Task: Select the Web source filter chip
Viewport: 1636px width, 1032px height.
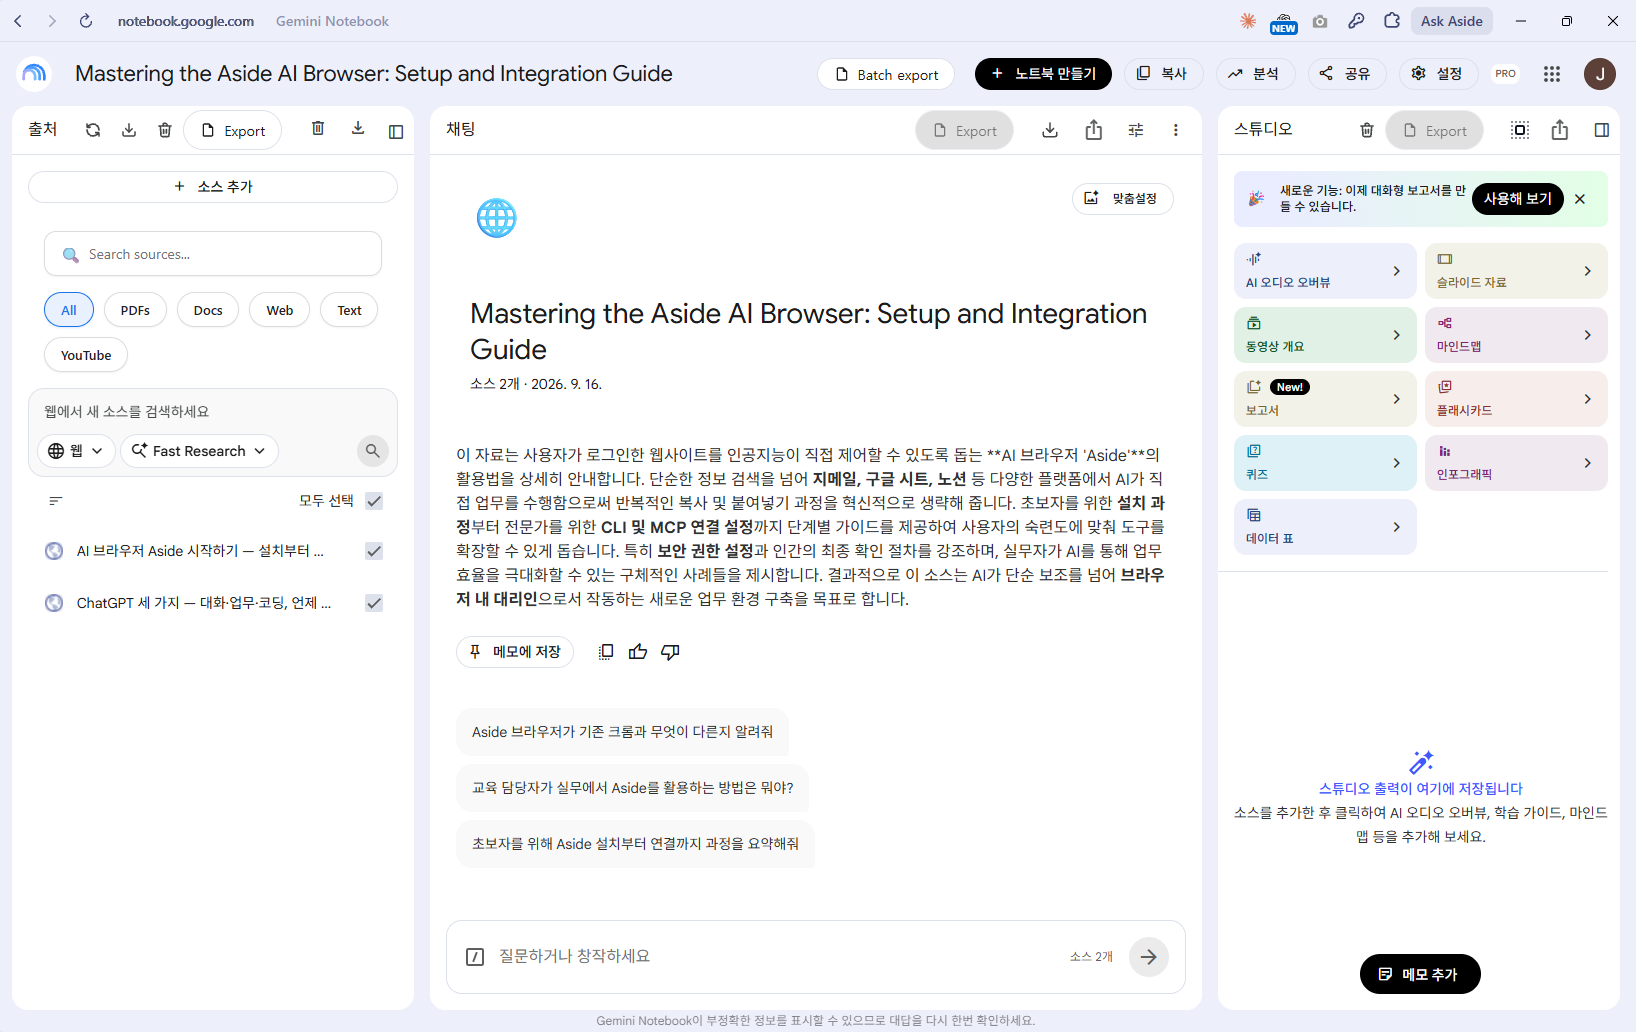Action: point(280,310)
